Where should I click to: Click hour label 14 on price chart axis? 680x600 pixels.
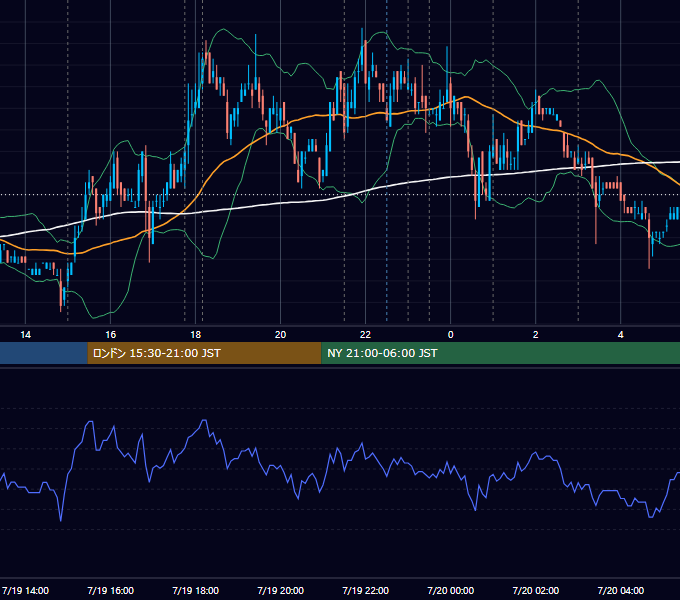coord(26,335)
